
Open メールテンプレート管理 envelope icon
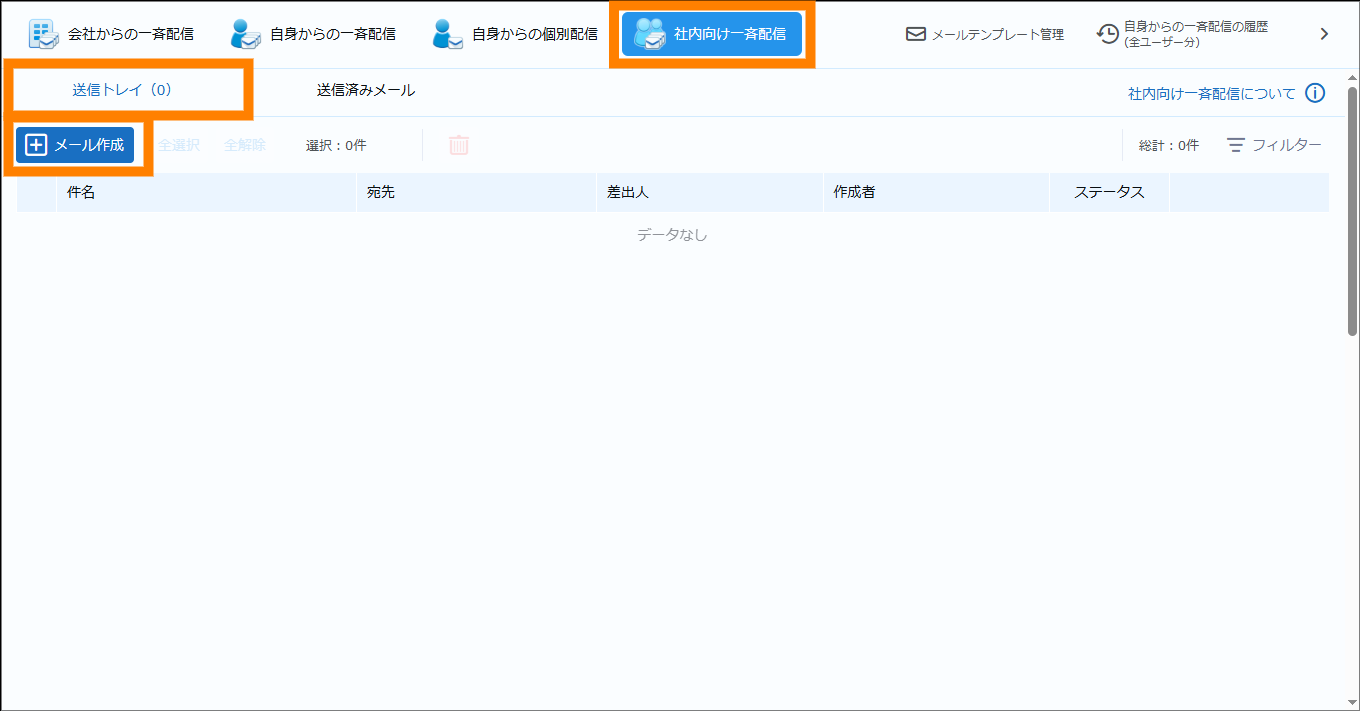pos(915,34)
